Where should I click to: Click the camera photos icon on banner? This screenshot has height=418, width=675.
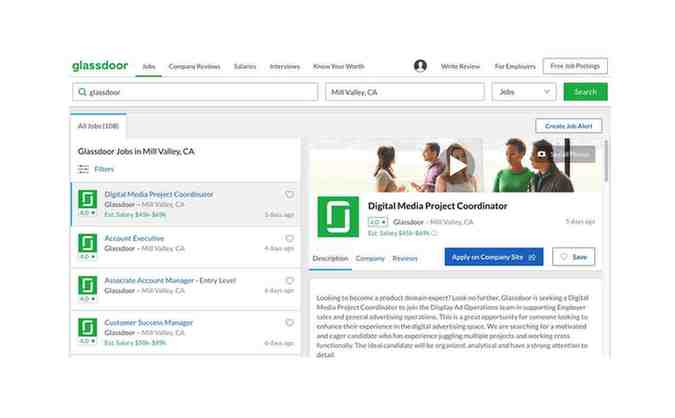pyautogui.click(x=542, y=155)
